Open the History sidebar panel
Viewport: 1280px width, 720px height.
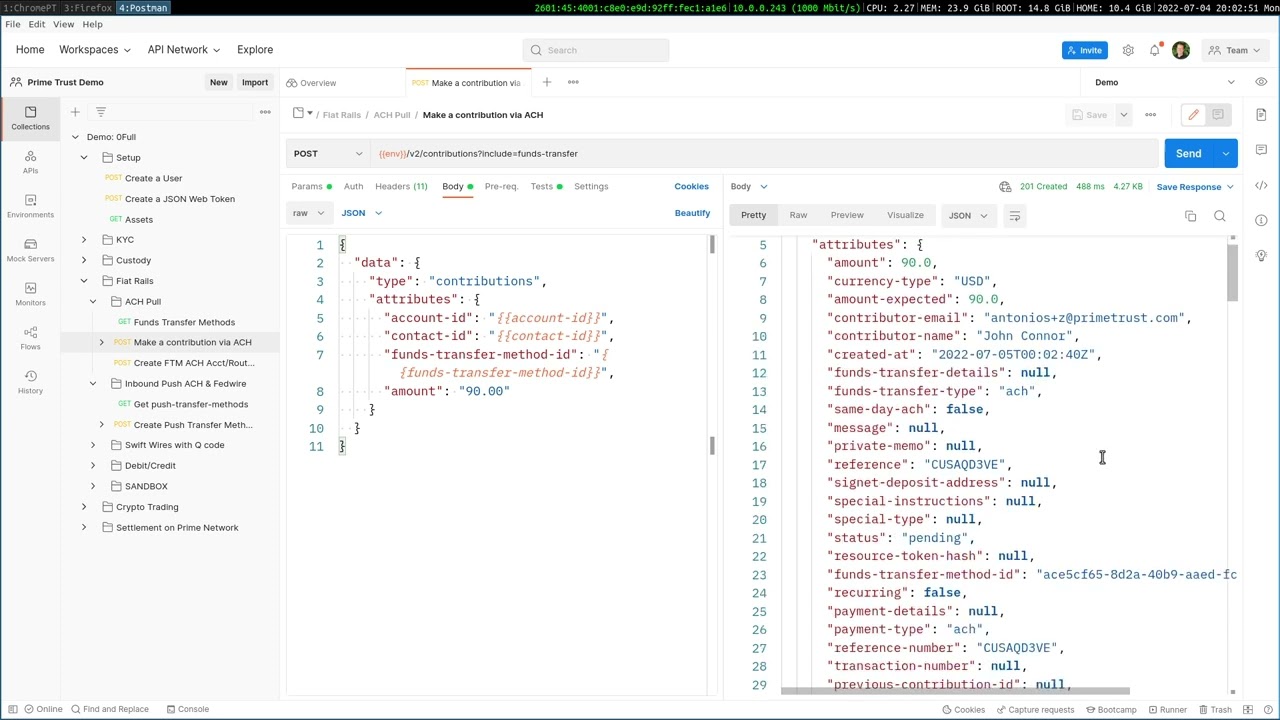tap(30, 382)
